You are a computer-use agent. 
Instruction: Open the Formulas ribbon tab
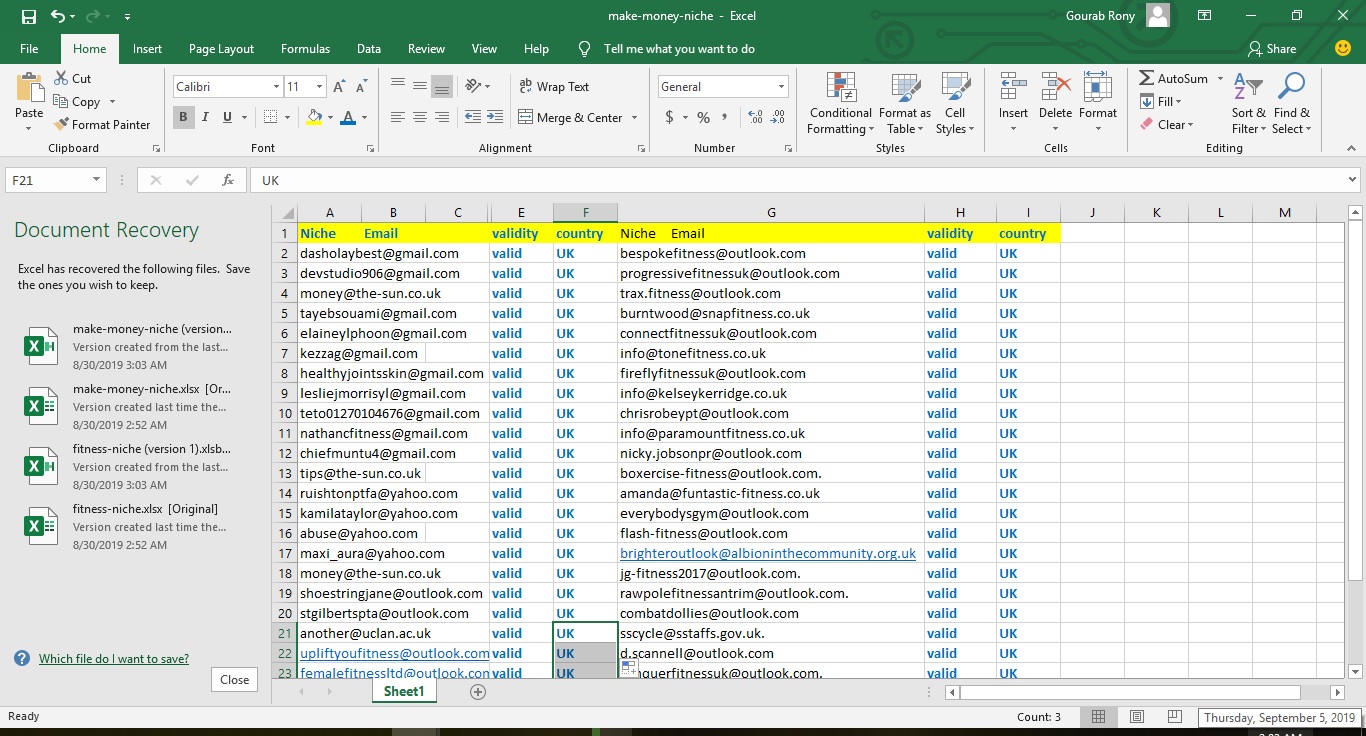pos(305,49)
